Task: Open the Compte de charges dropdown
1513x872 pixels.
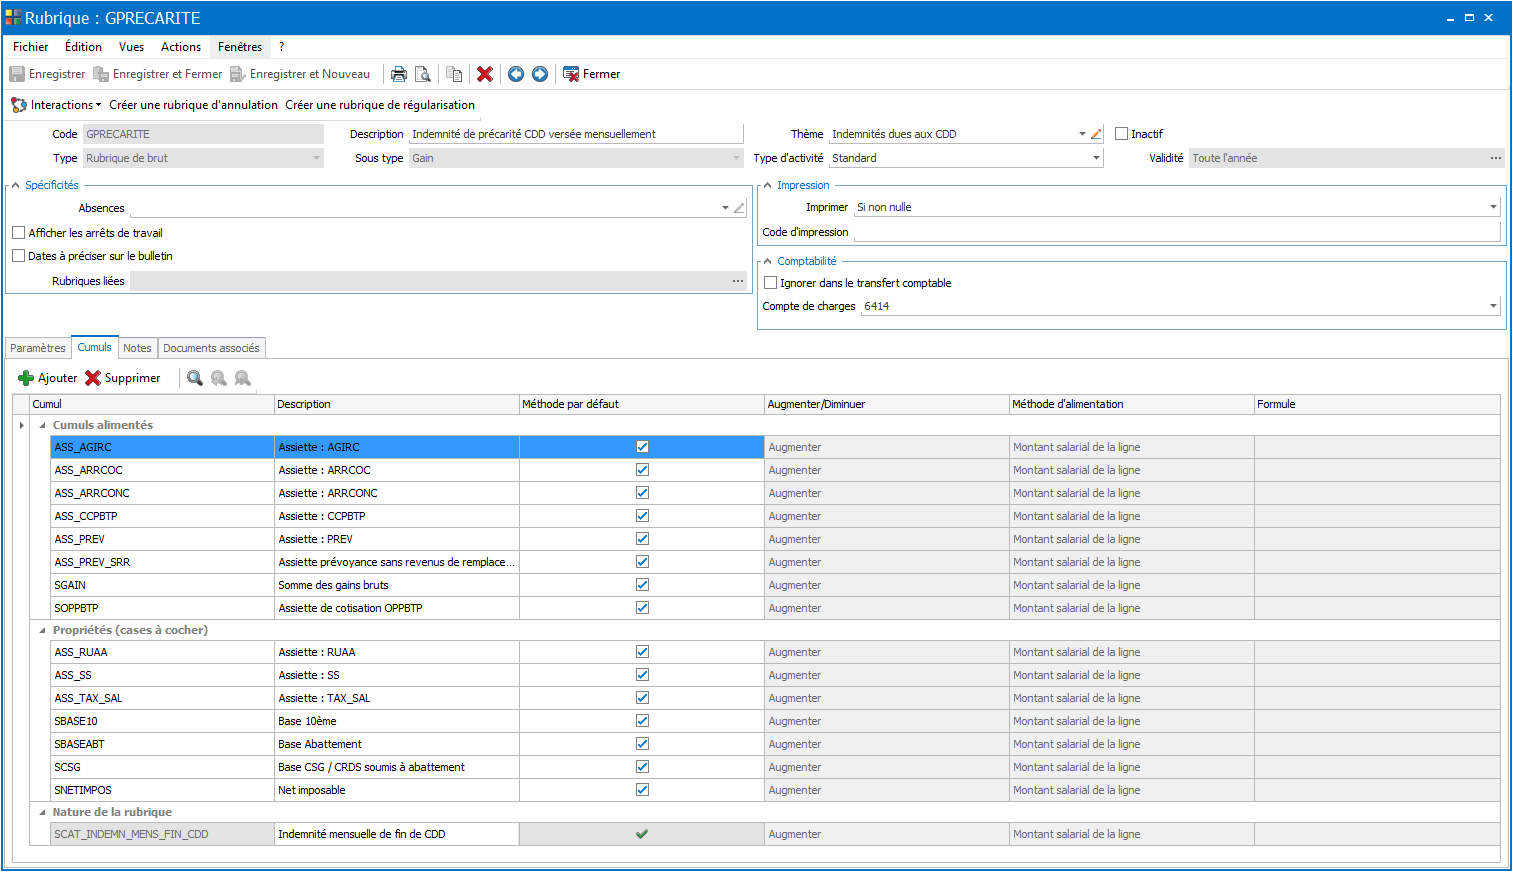Action: coord(1493,306)
